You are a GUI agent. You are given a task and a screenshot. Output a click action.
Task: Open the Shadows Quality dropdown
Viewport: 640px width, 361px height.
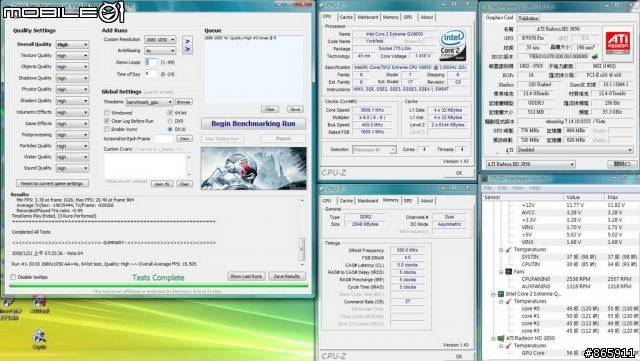pyautogui.click(x=72, y=78)
